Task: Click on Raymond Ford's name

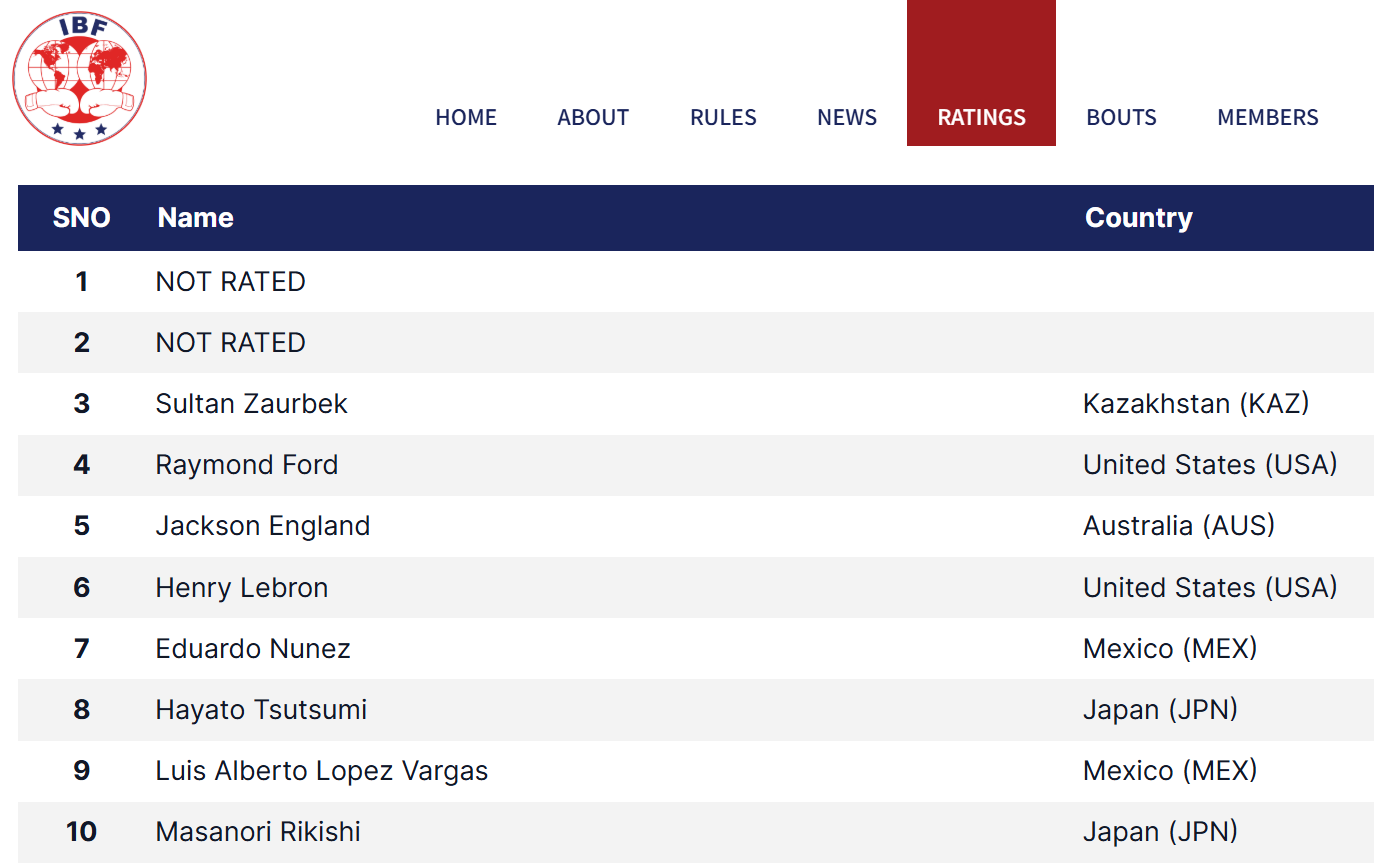Action: [x=247, y=465]
